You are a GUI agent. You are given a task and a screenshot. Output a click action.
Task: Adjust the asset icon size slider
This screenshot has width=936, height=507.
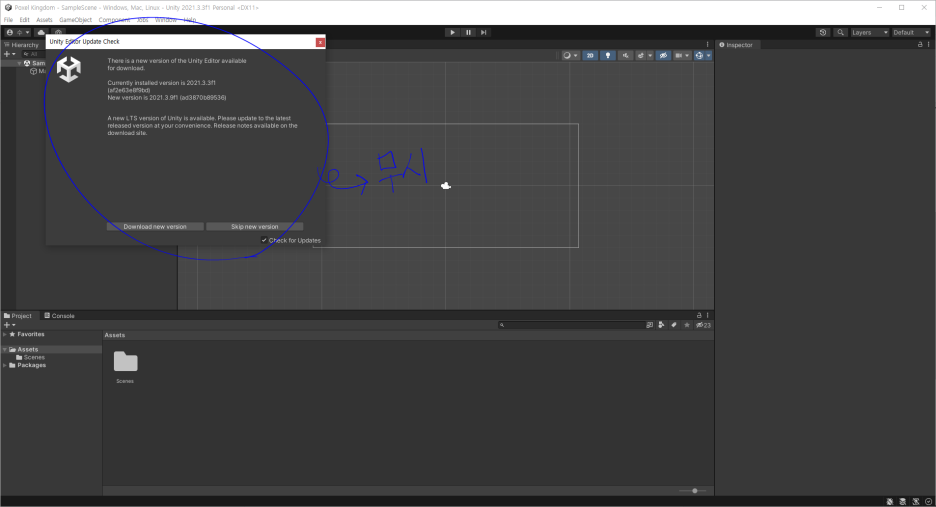coord(692,491)
